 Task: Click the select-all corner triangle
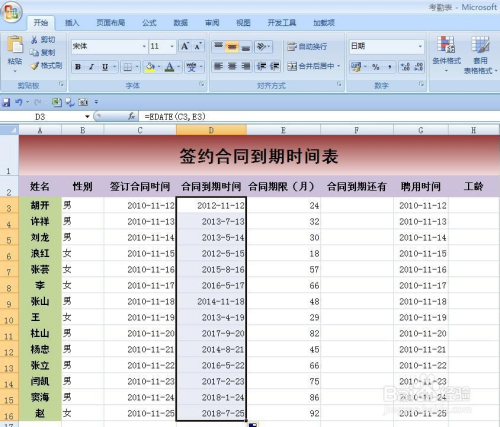[x=9, y=130]
